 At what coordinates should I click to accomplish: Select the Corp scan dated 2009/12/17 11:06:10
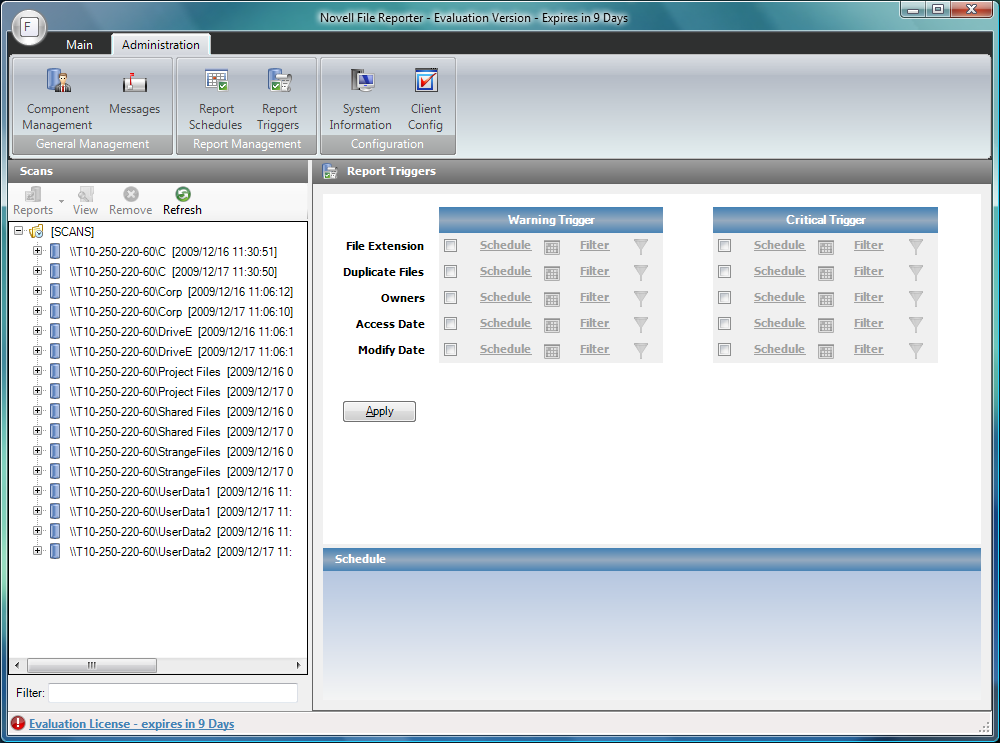click(x=181, y=311)
